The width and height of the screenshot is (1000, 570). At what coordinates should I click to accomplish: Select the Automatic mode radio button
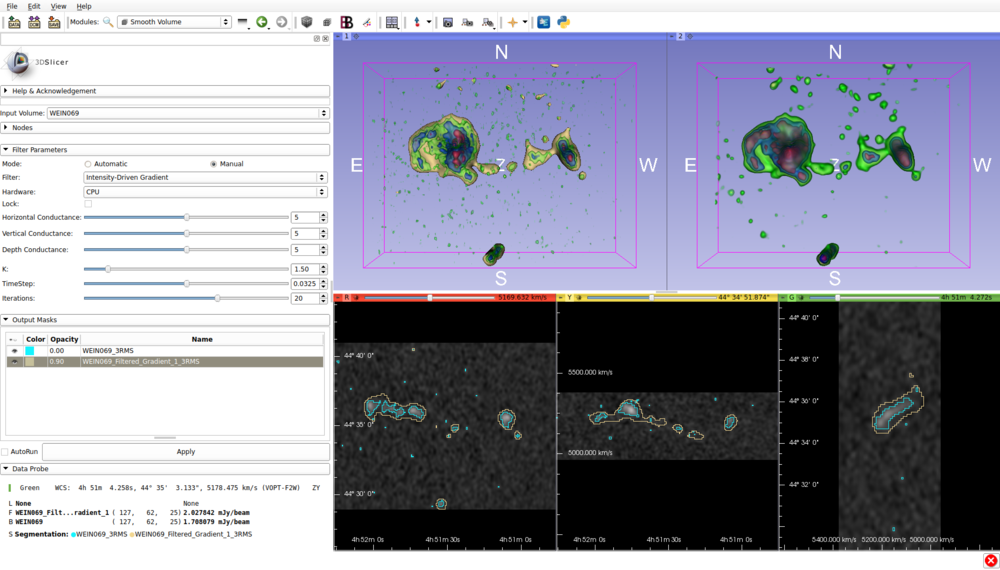point(88,164)
